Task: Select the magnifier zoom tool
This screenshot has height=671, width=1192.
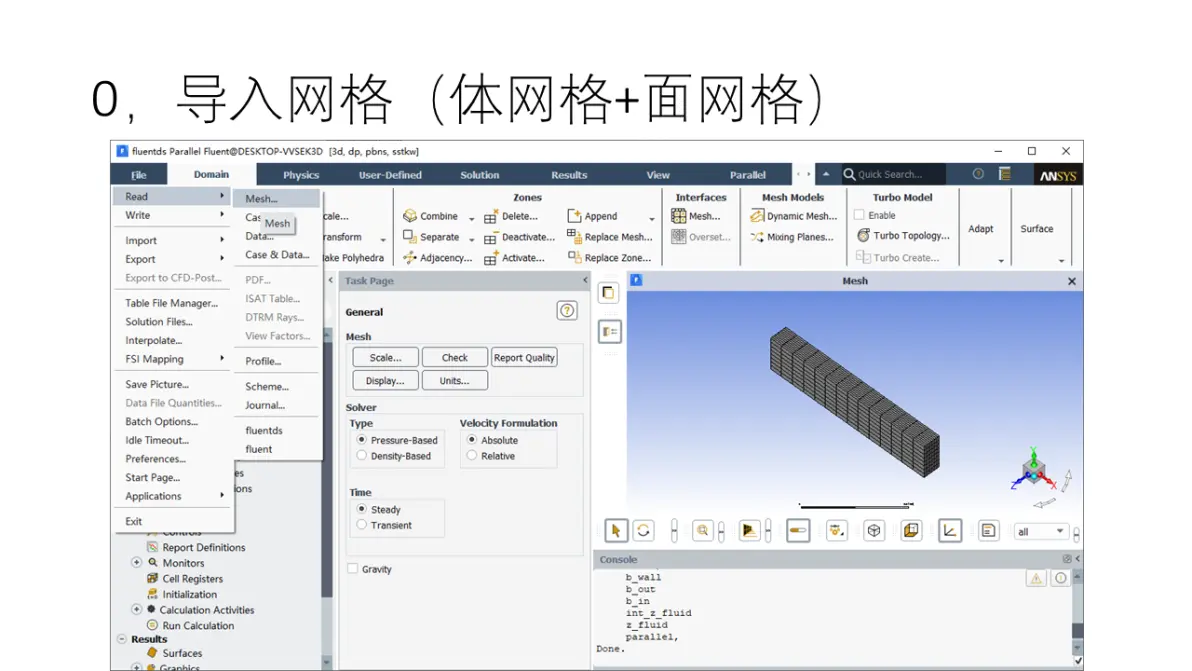Action: pos(702,530)
